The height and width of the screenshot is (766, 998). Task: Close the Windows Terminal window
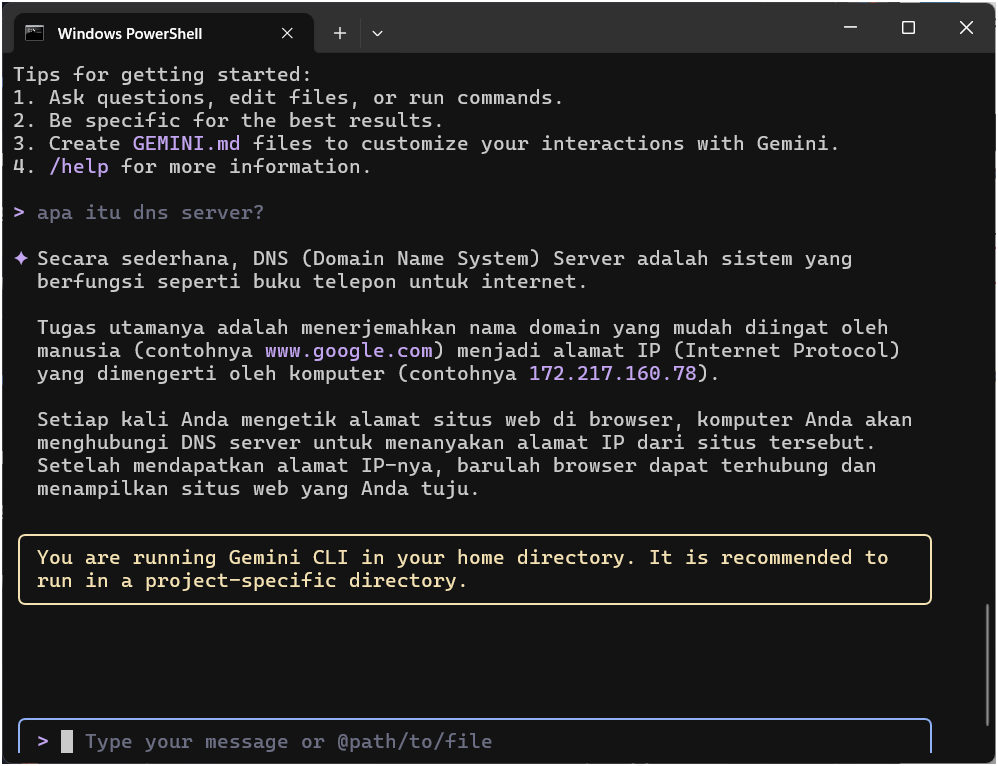pyautogui.click(x=966, y=28)
